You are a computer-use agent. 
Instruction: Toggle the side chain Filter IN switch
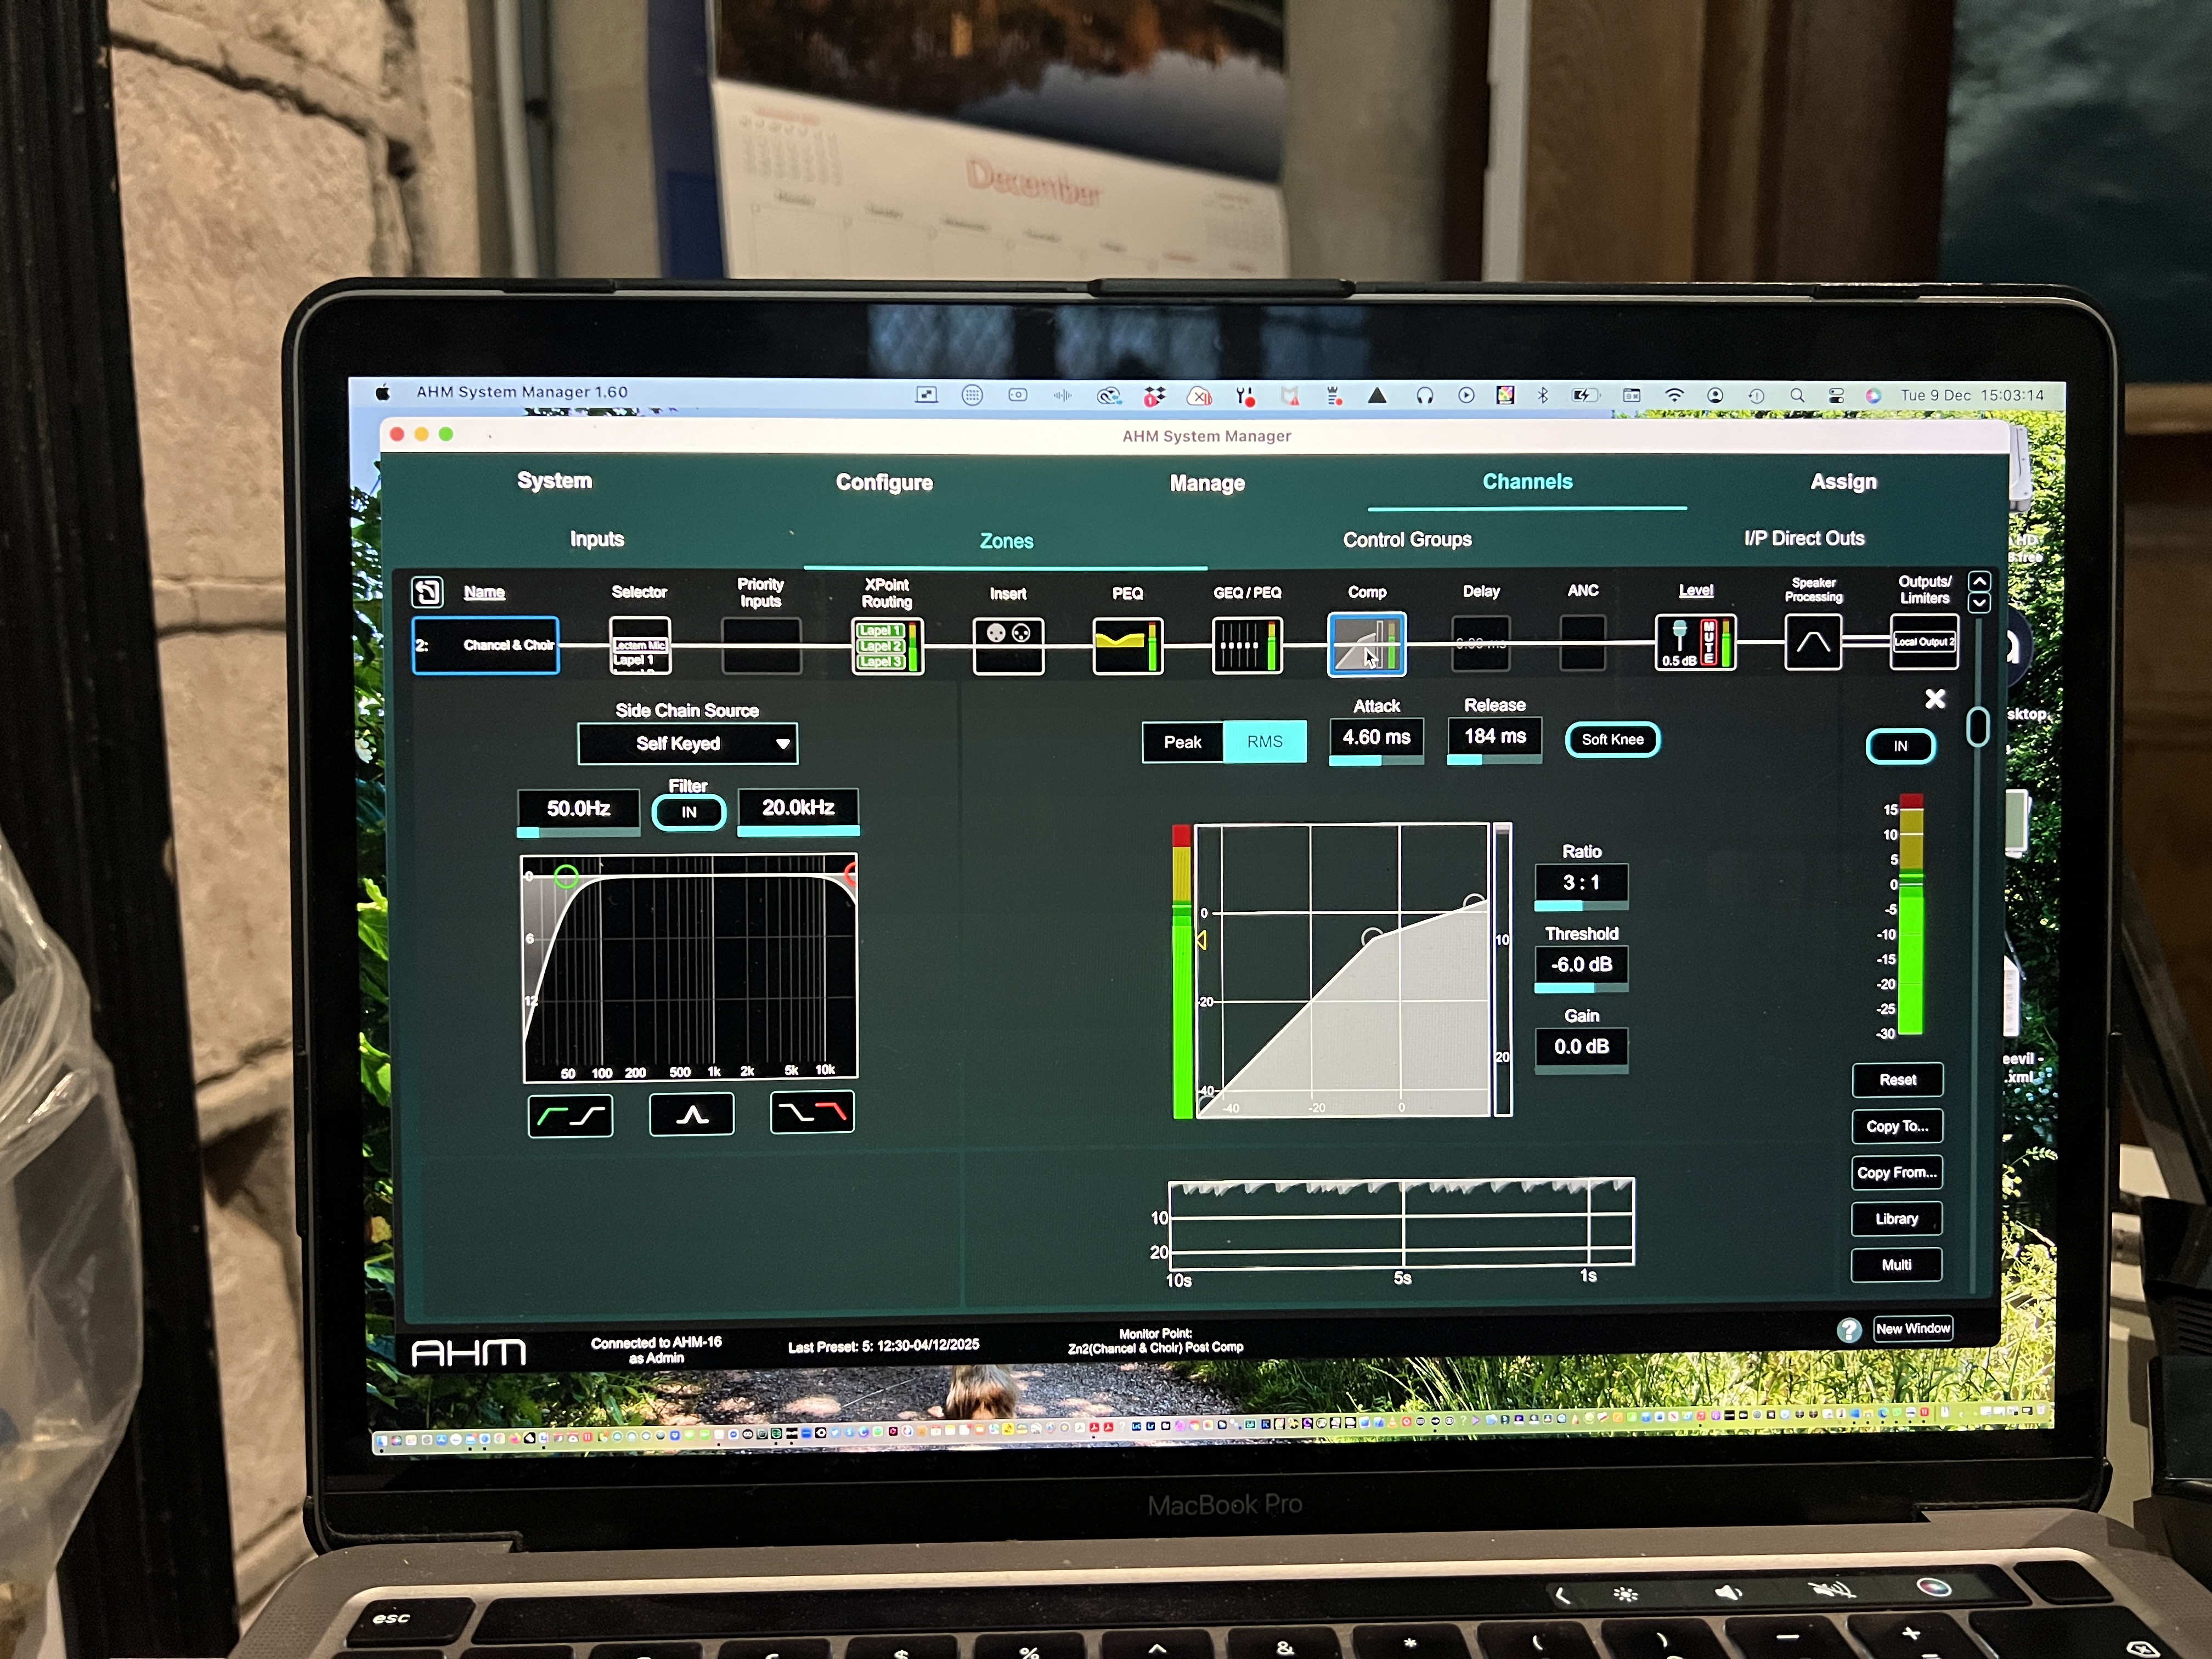pos(689,812)
